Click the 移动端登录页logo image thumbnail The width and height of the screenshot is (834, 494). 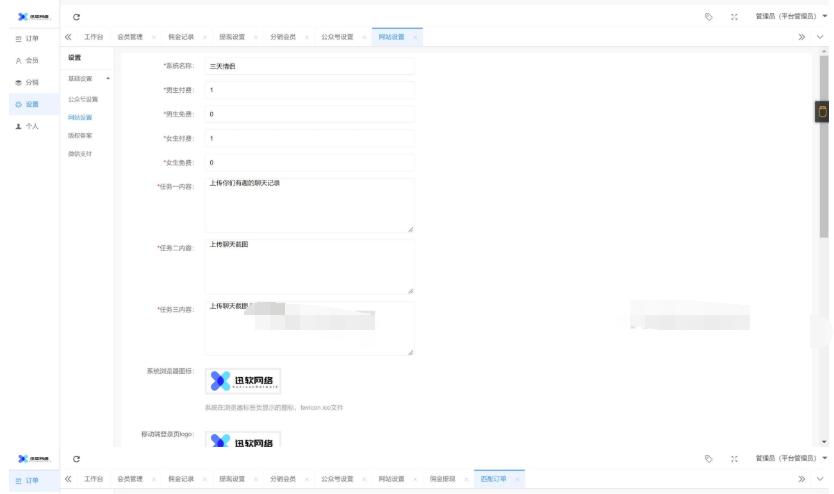[243, 439]
